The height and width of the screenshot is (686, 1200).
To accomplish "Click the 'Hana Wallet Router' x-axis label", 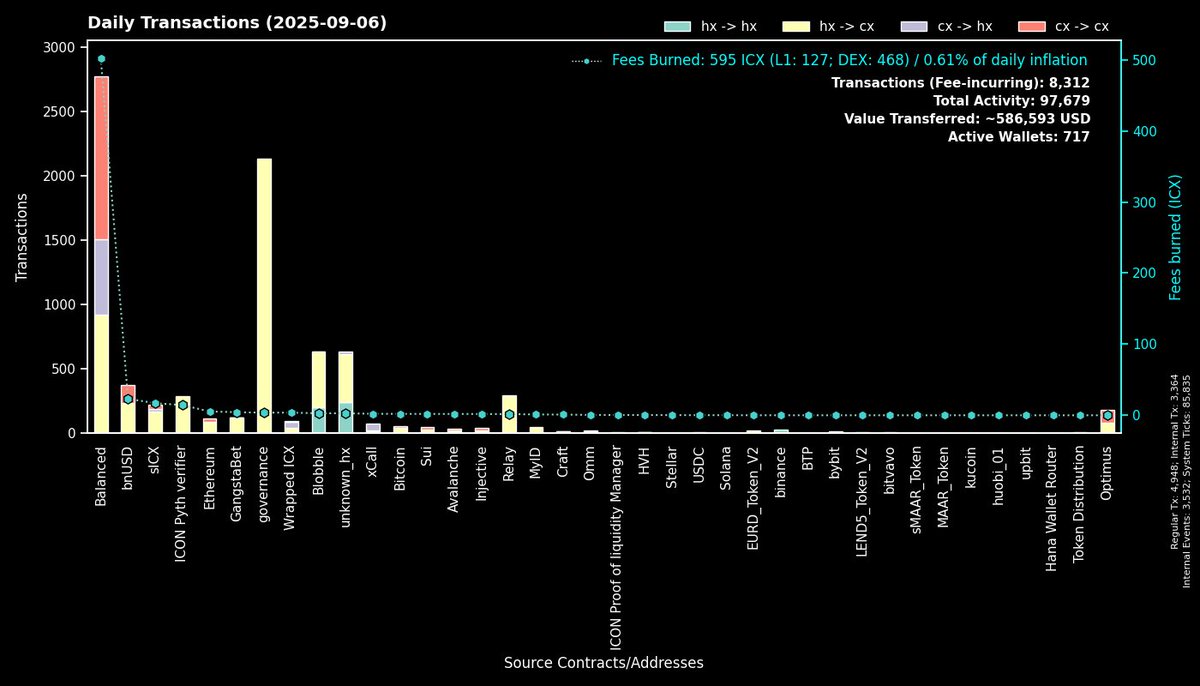I will pos(1053,510).
